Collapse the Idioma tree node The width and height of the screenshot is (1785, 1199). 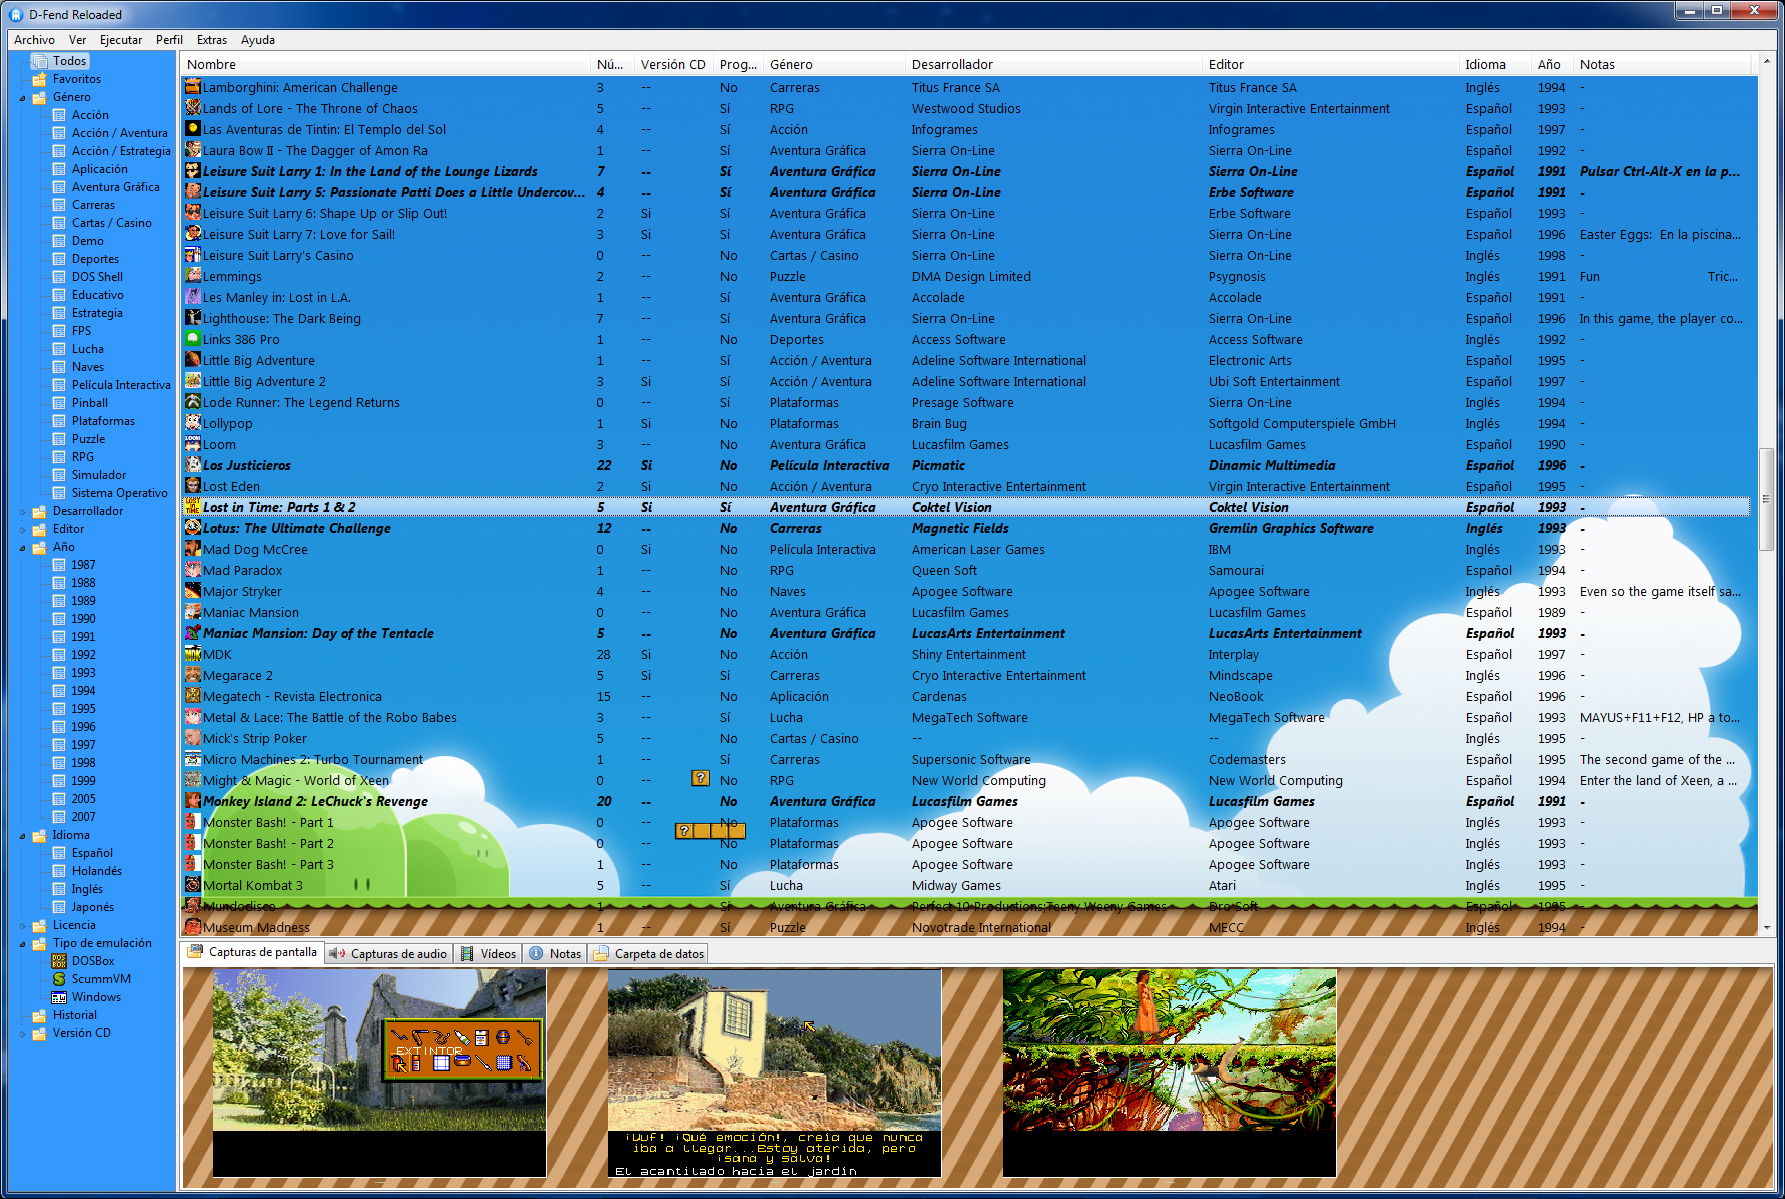point(22,836)
